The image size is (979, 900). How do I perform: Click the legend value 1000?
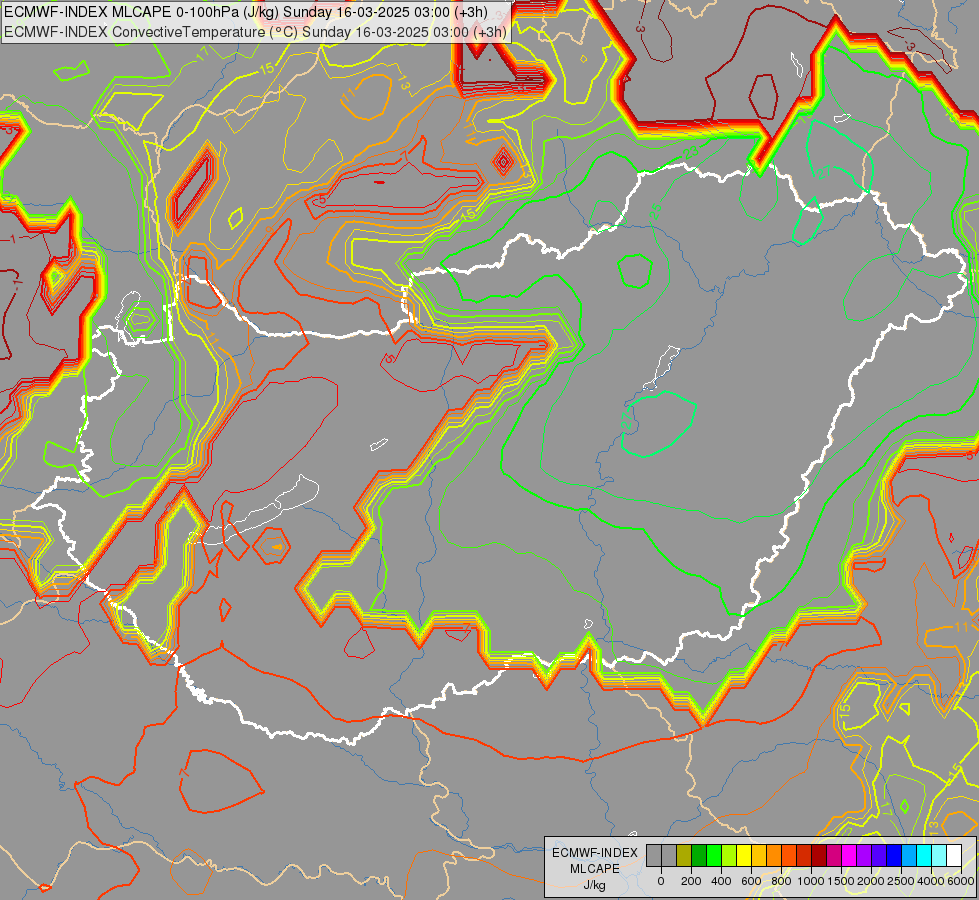[x=811, y=881]
